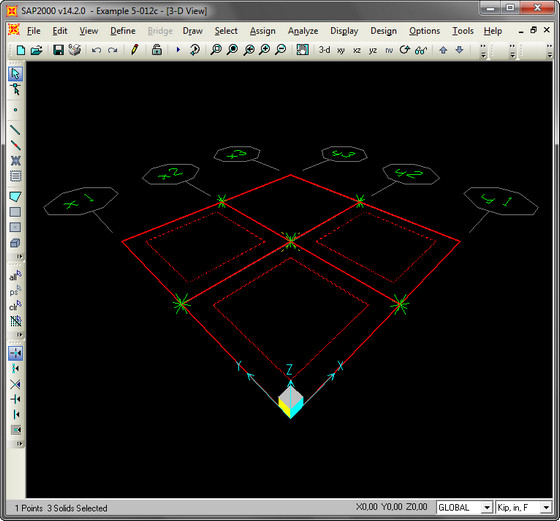Click the Run Analysis play arrow
This screenshot has width=560, height=521.
coord(178,50)
